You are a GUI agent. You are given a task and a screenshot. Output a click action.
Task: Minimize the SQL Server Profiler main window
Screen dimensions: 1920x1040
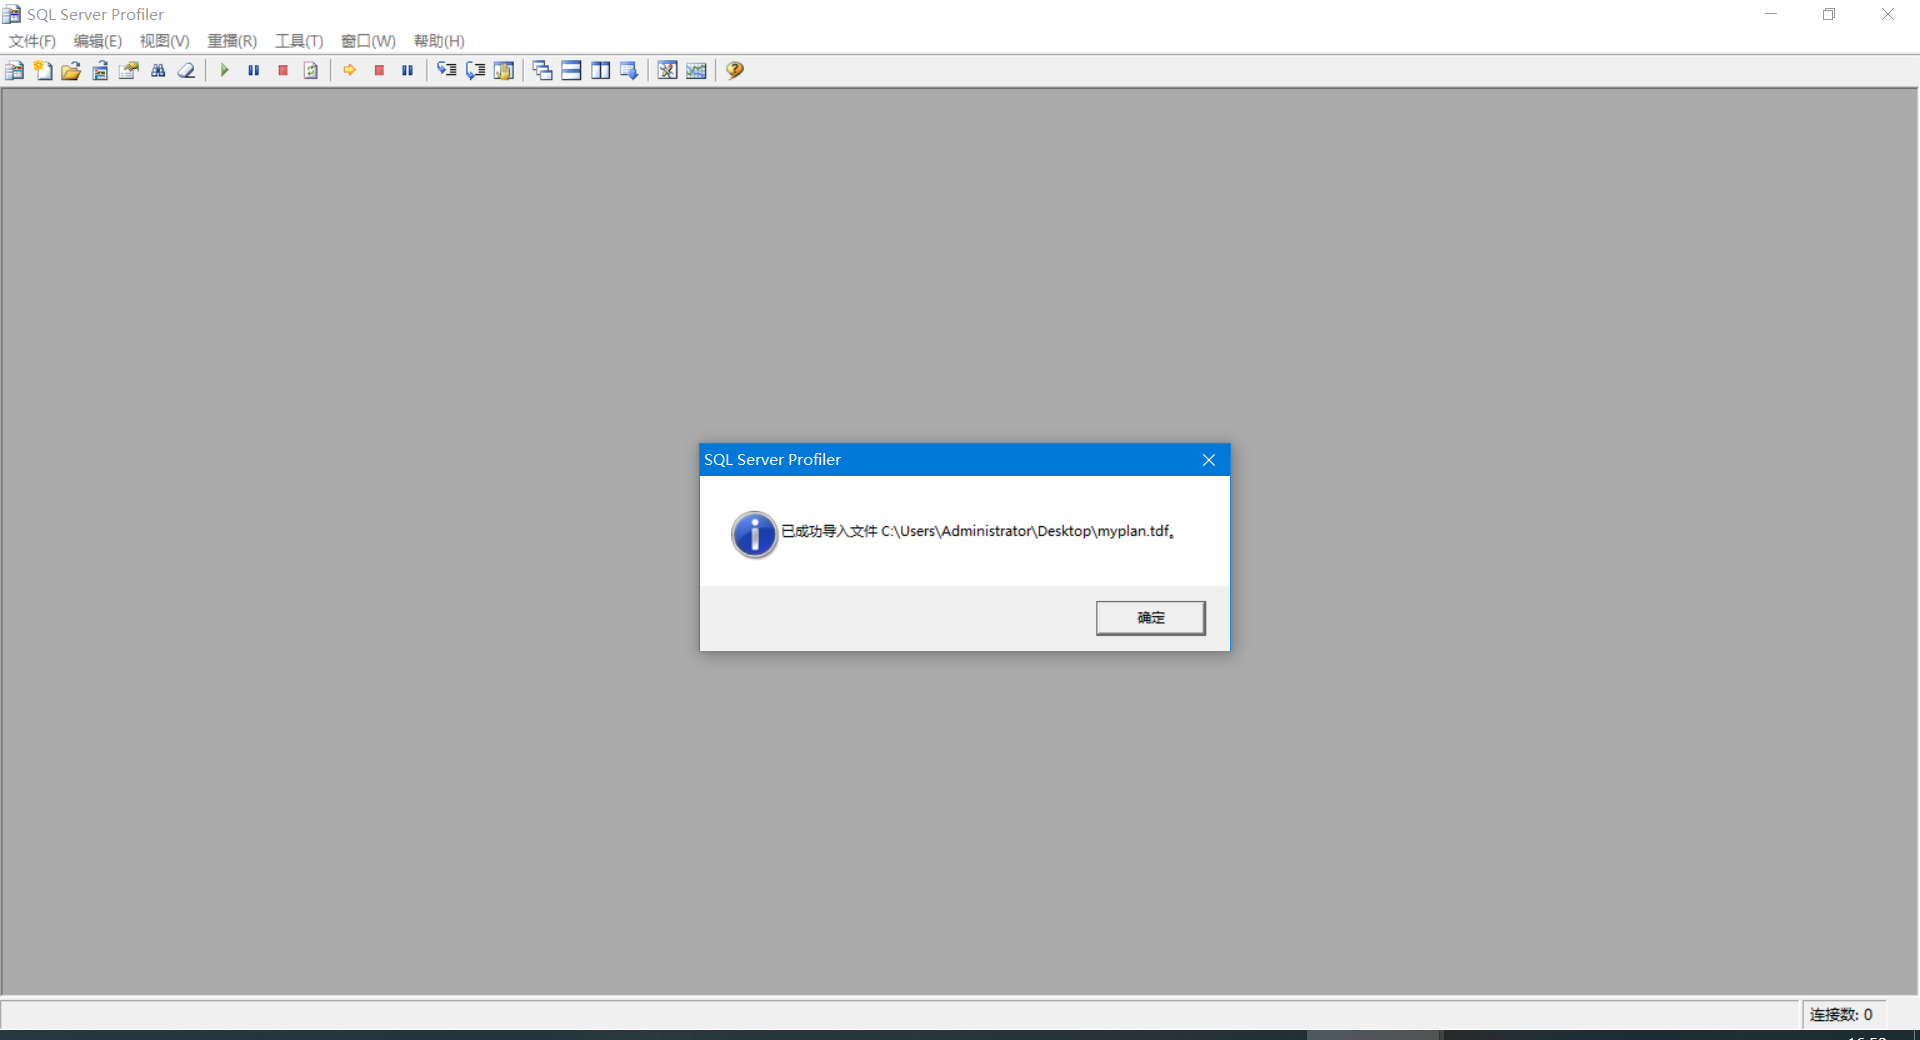pyautogui.click(x=1771, y=14)
